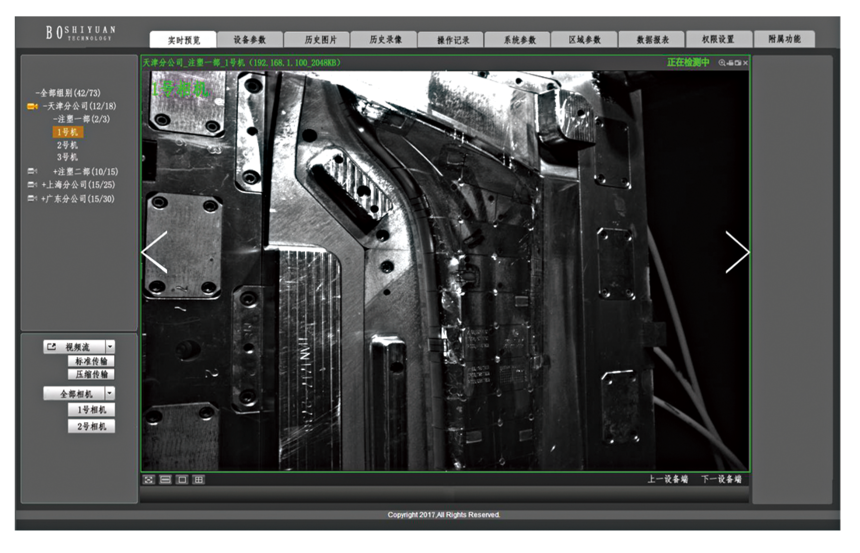Click 下一设备端 link
This screenshot has width=860, height=553.
coord(721,479)
